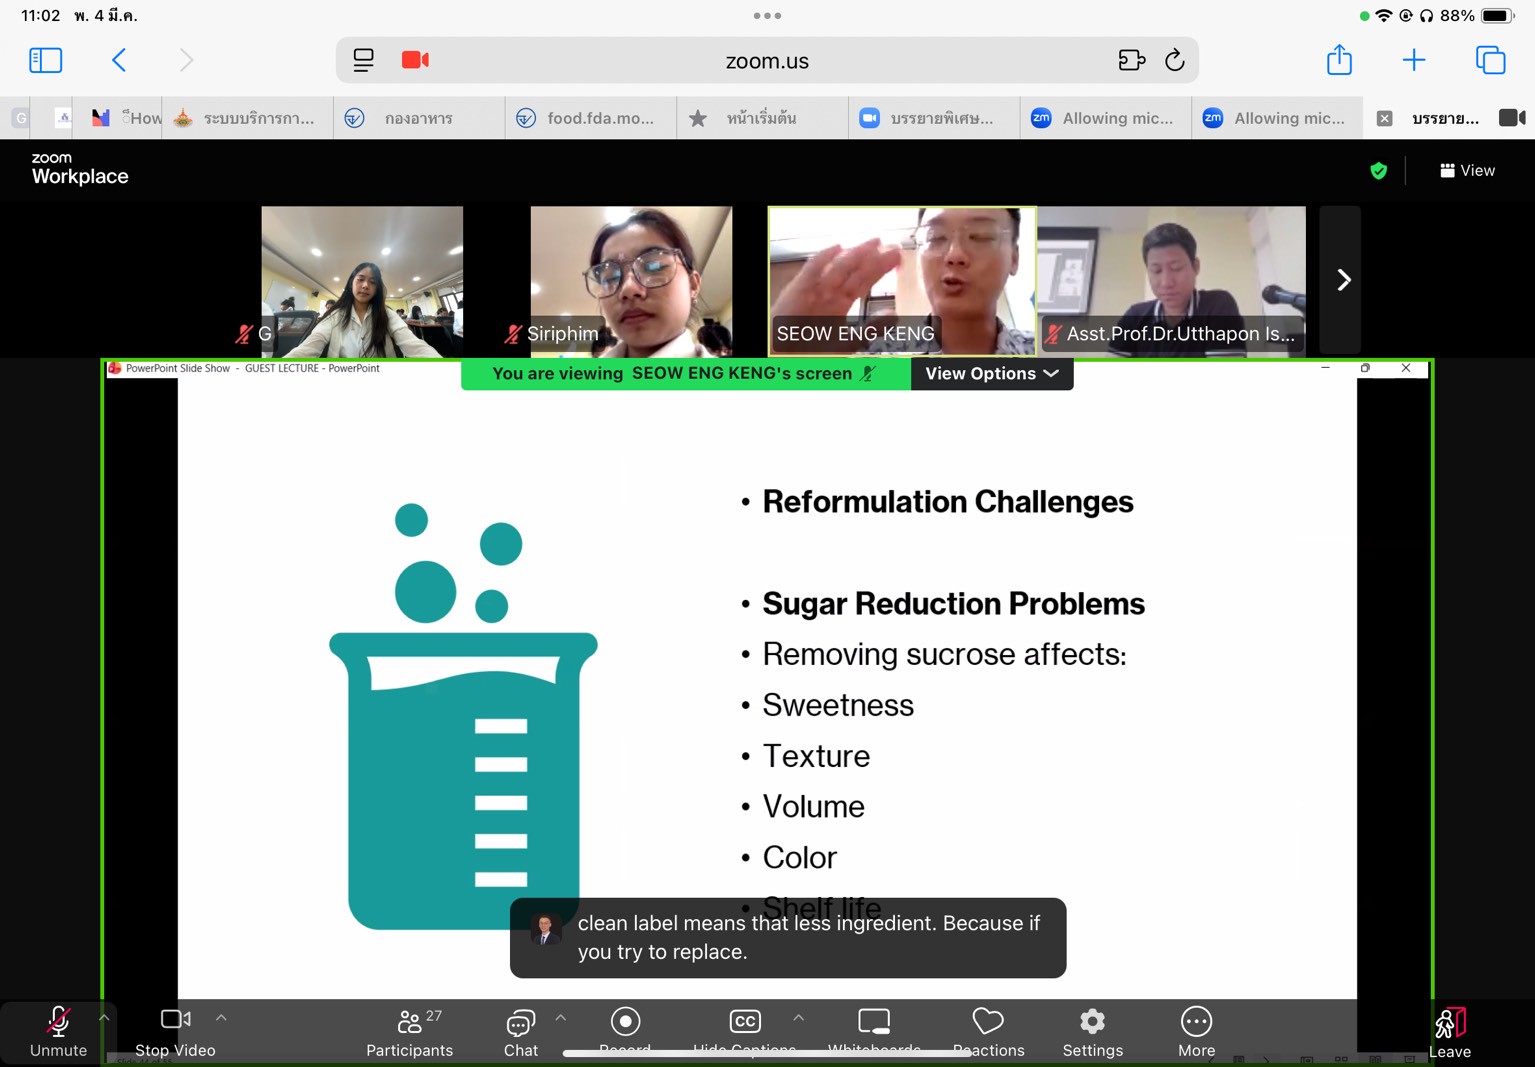This screenshot has width=1535, height=1067.
Task: Switch to the food.fda.mo... tab
Action: click(x=590, y=118)
